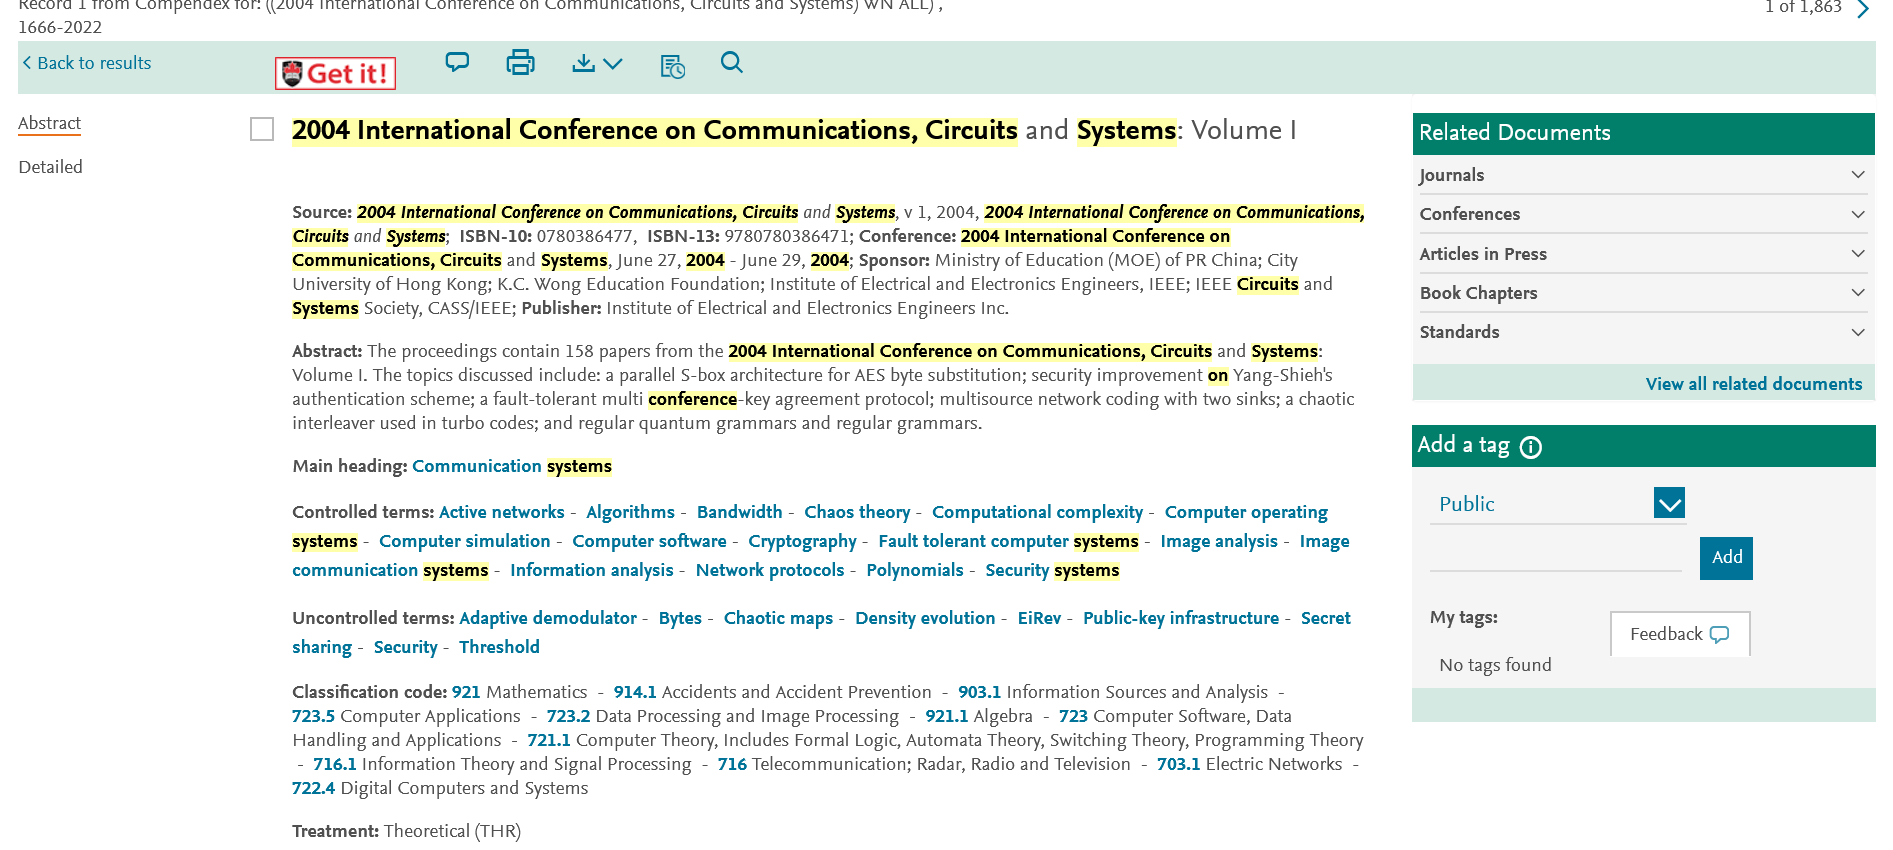This screenshot has width=1893, height=850.
Task: Open View all related documents link
Action: tap(1754, 384)
